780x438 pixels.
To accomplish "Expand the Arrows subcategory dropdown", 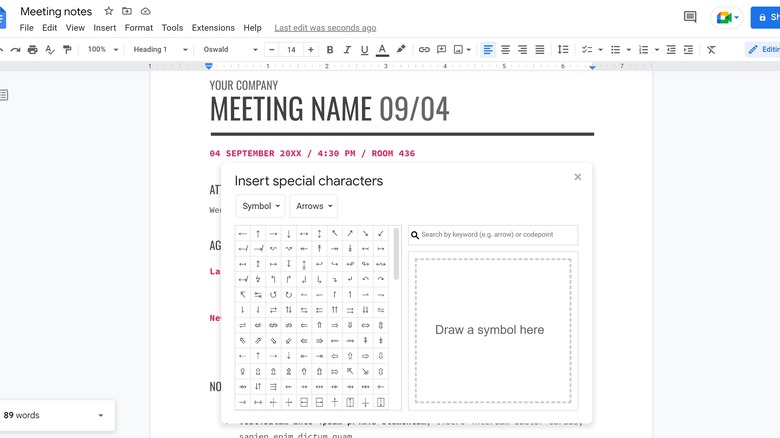I will pyautogui.click(x=314, y=206).
